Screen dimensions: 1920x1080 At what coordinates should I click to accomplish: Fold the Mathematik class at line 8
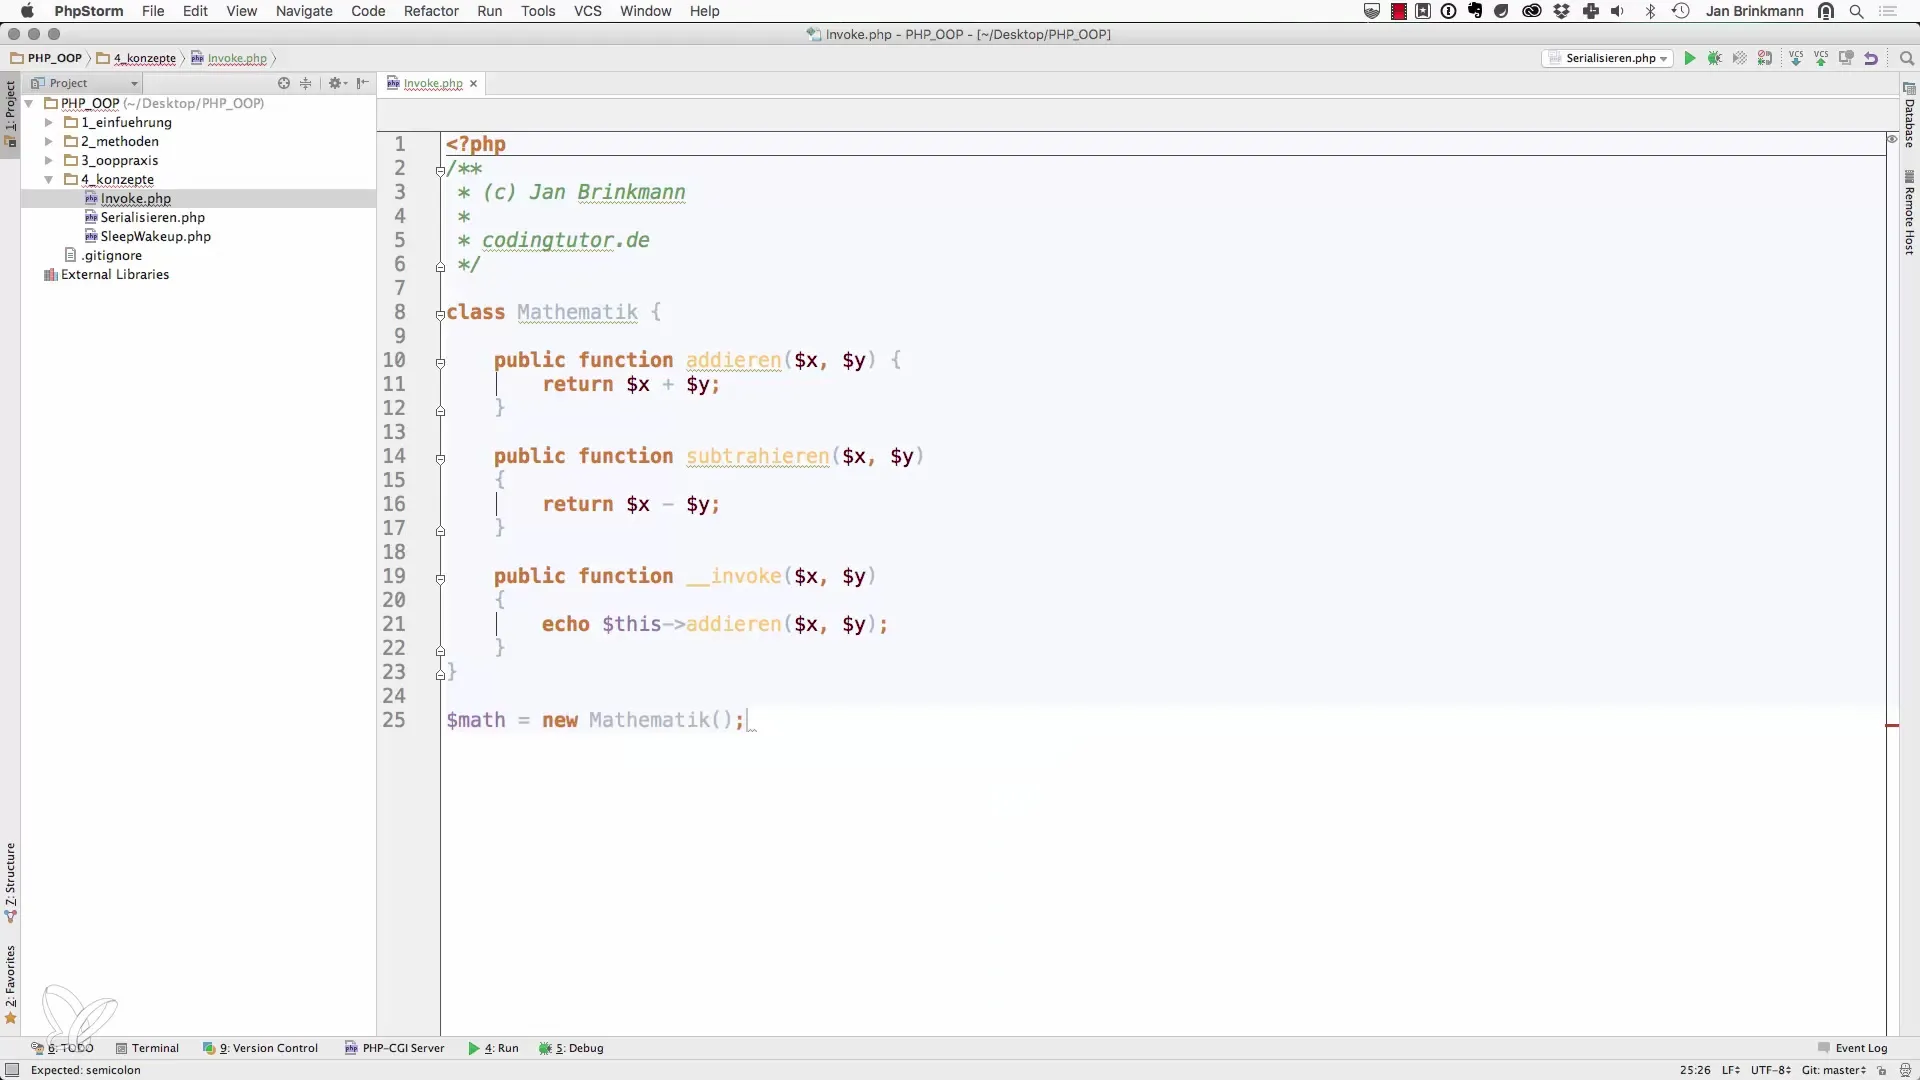coord(440,315)
